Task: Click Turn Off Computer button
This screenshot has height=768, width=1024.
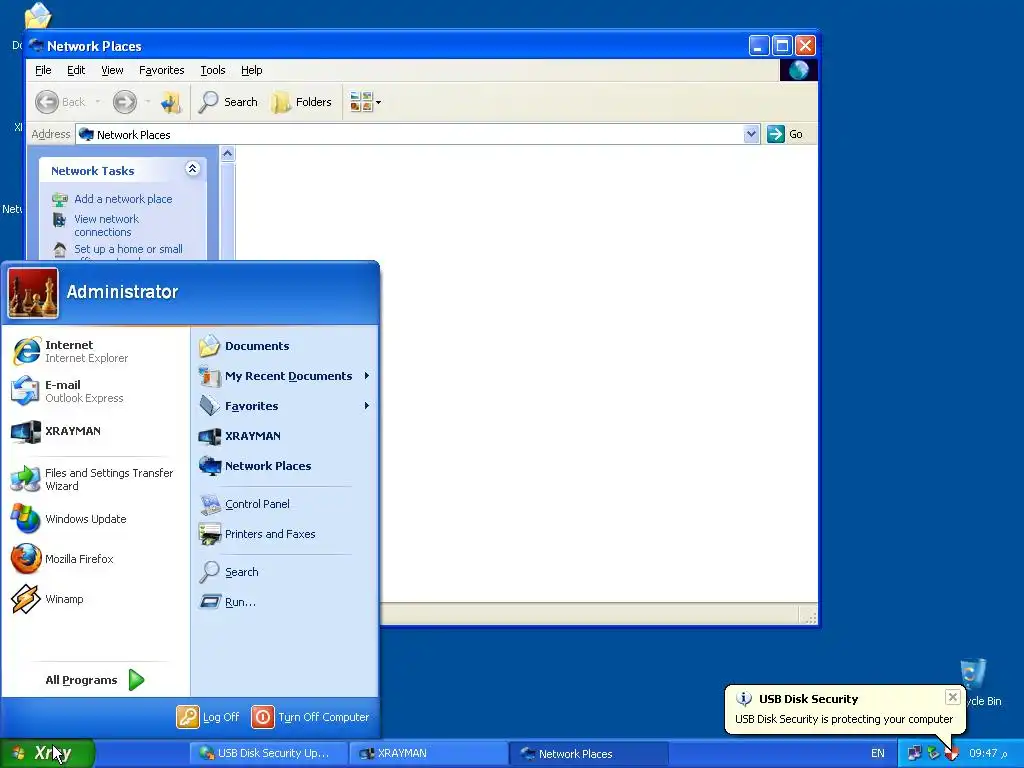Action: (310, 717)
